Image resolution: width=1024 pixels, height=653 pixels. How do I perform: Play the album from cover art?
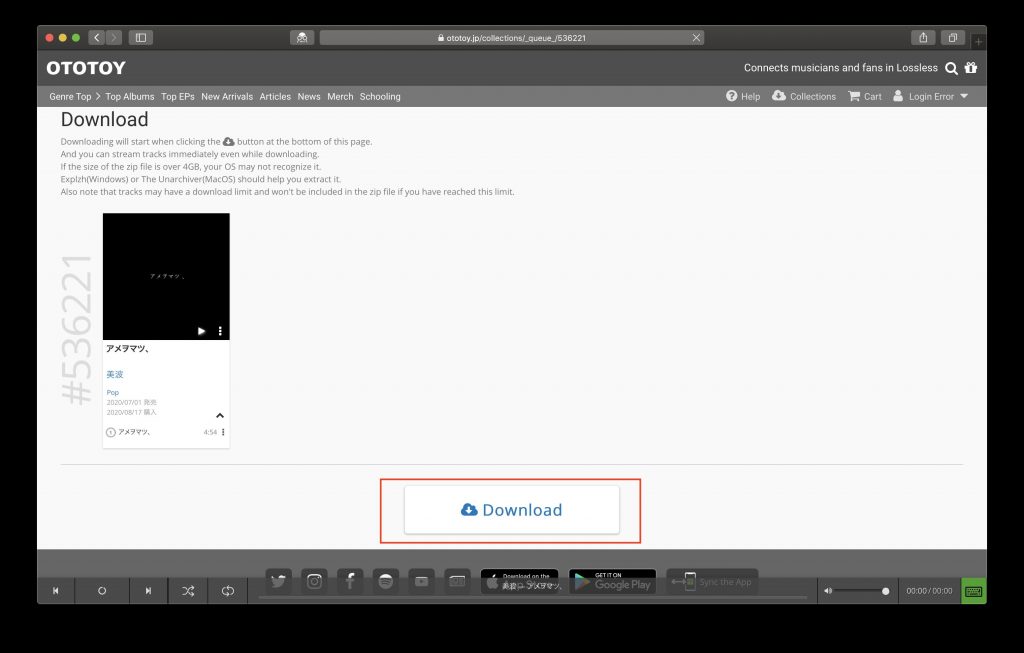pos(201,331)
